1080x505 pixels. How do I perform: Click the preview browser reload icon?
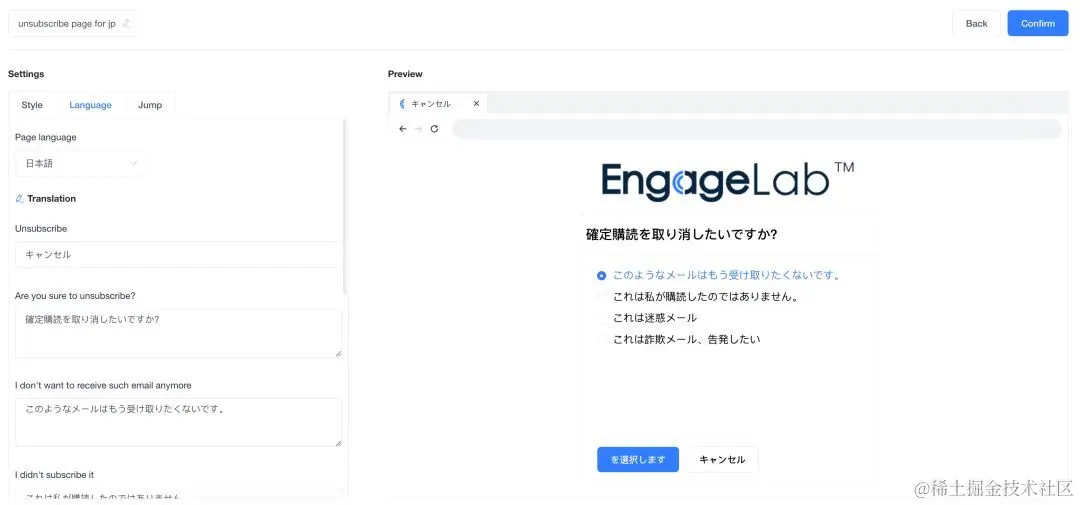point(434,129)
